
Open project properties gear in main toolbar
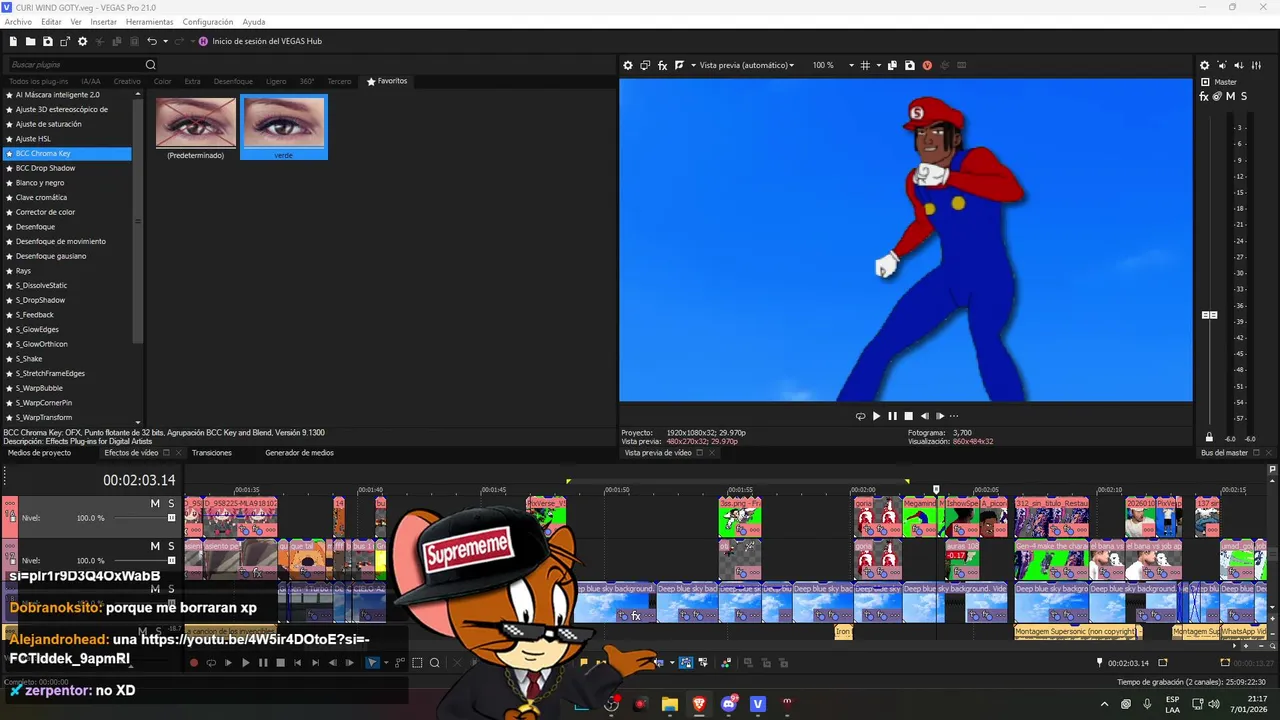tap(82, 41)
